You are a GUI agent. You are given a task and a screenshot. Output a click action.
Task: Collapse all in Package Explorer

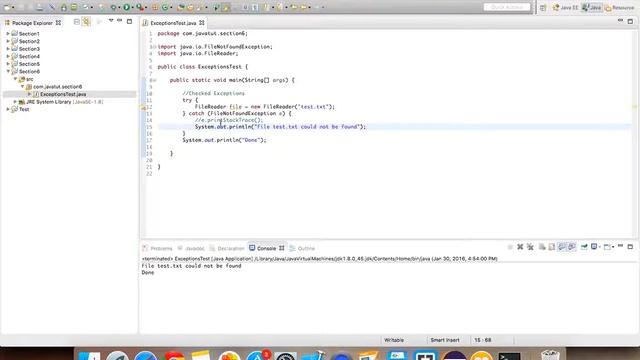76,22
